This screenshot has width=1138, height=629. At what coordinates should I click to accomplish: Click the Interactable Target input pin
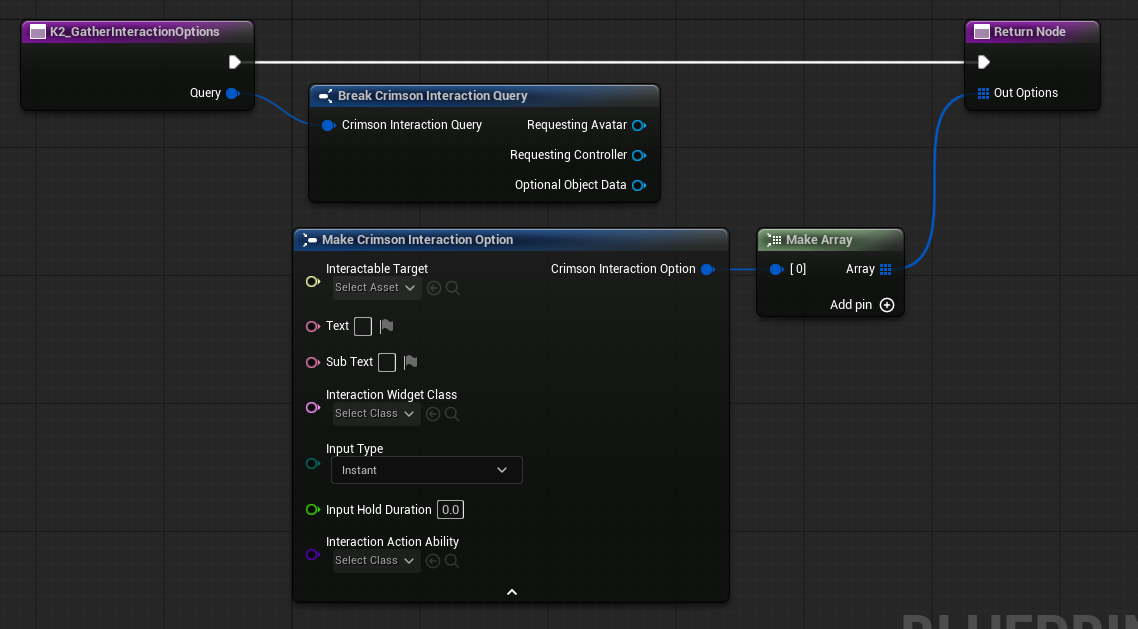pos(313,281)
